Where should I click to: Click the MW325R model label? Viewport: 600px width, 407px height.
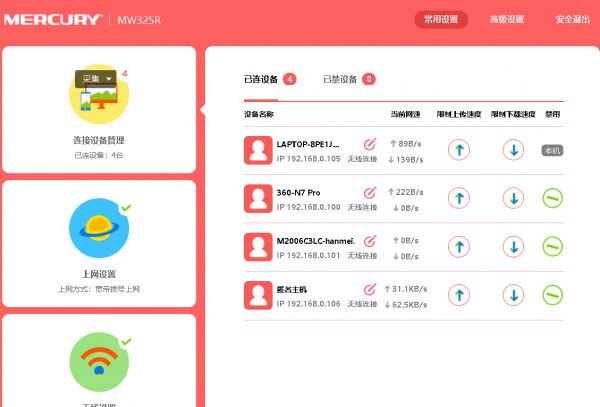[139, 20]
